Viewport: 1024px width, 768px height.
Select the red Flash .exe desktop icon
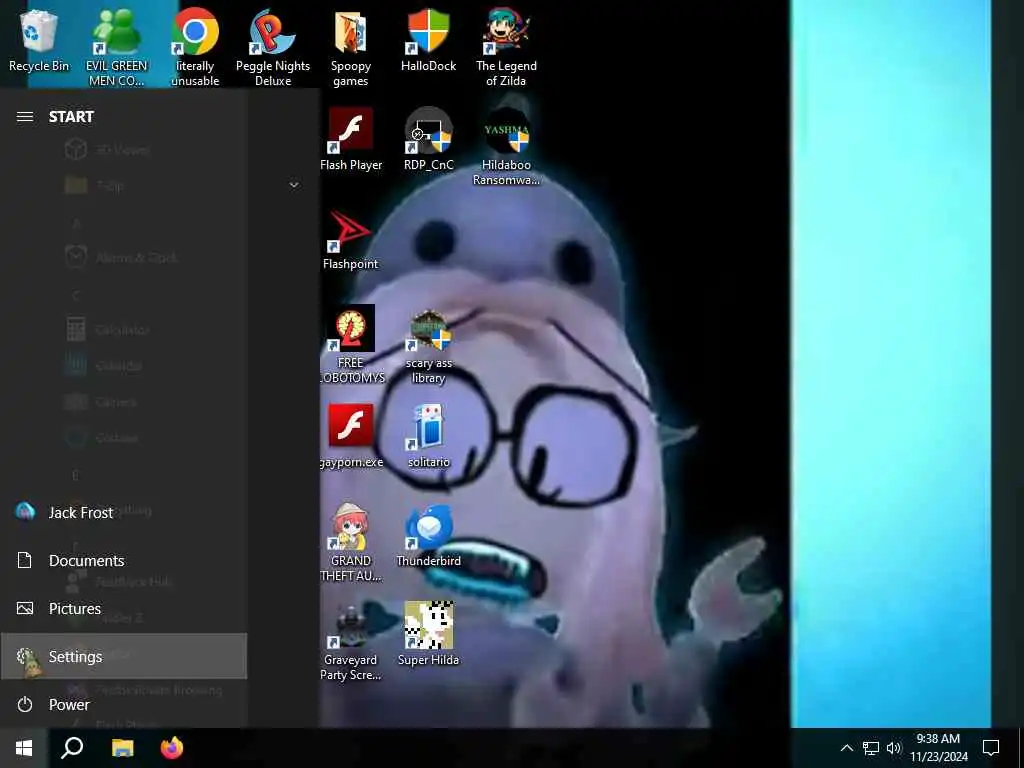(x=351, y=436)
